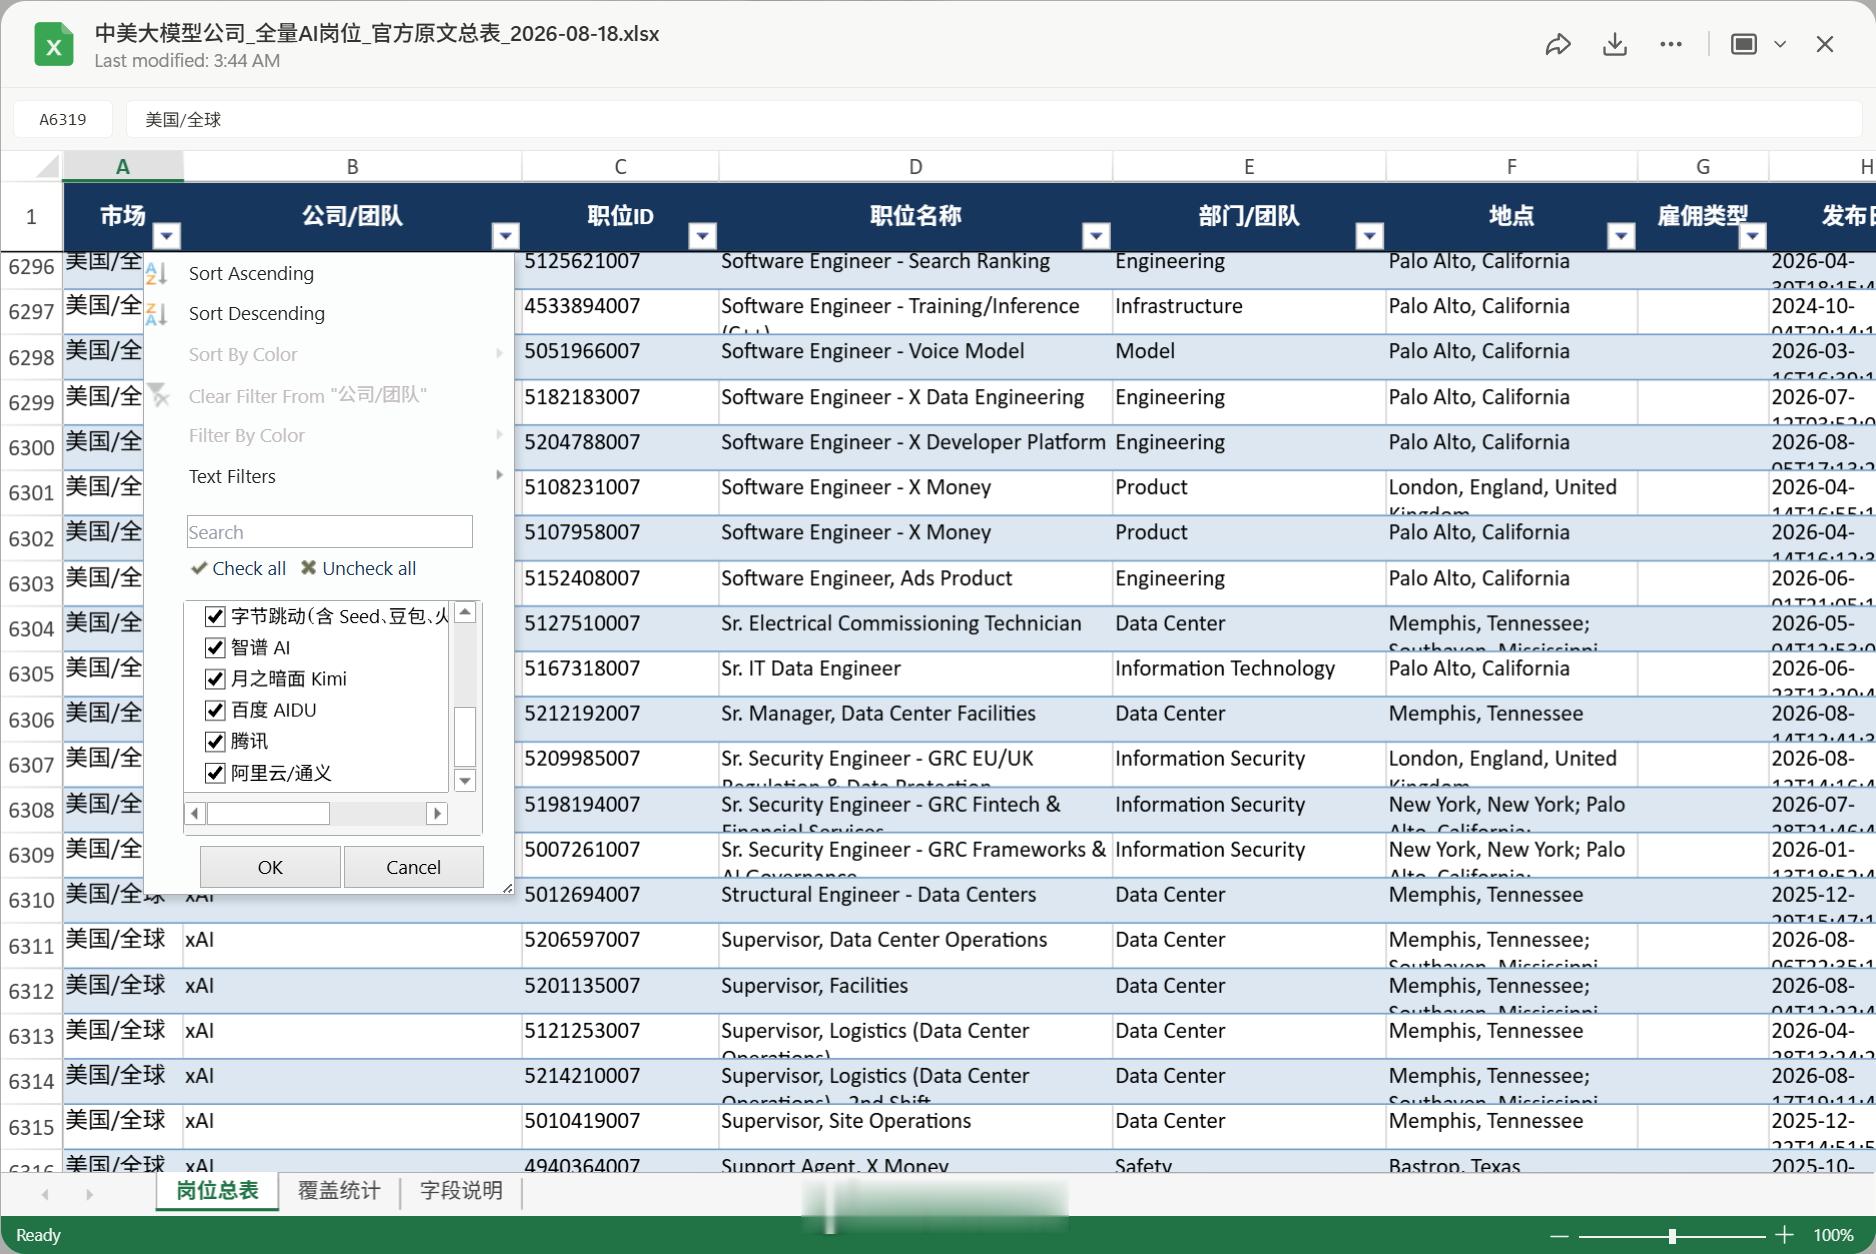Focus the filter Search box
Viewport: 1876px width, 1254px height.
(x=329, y=532)
